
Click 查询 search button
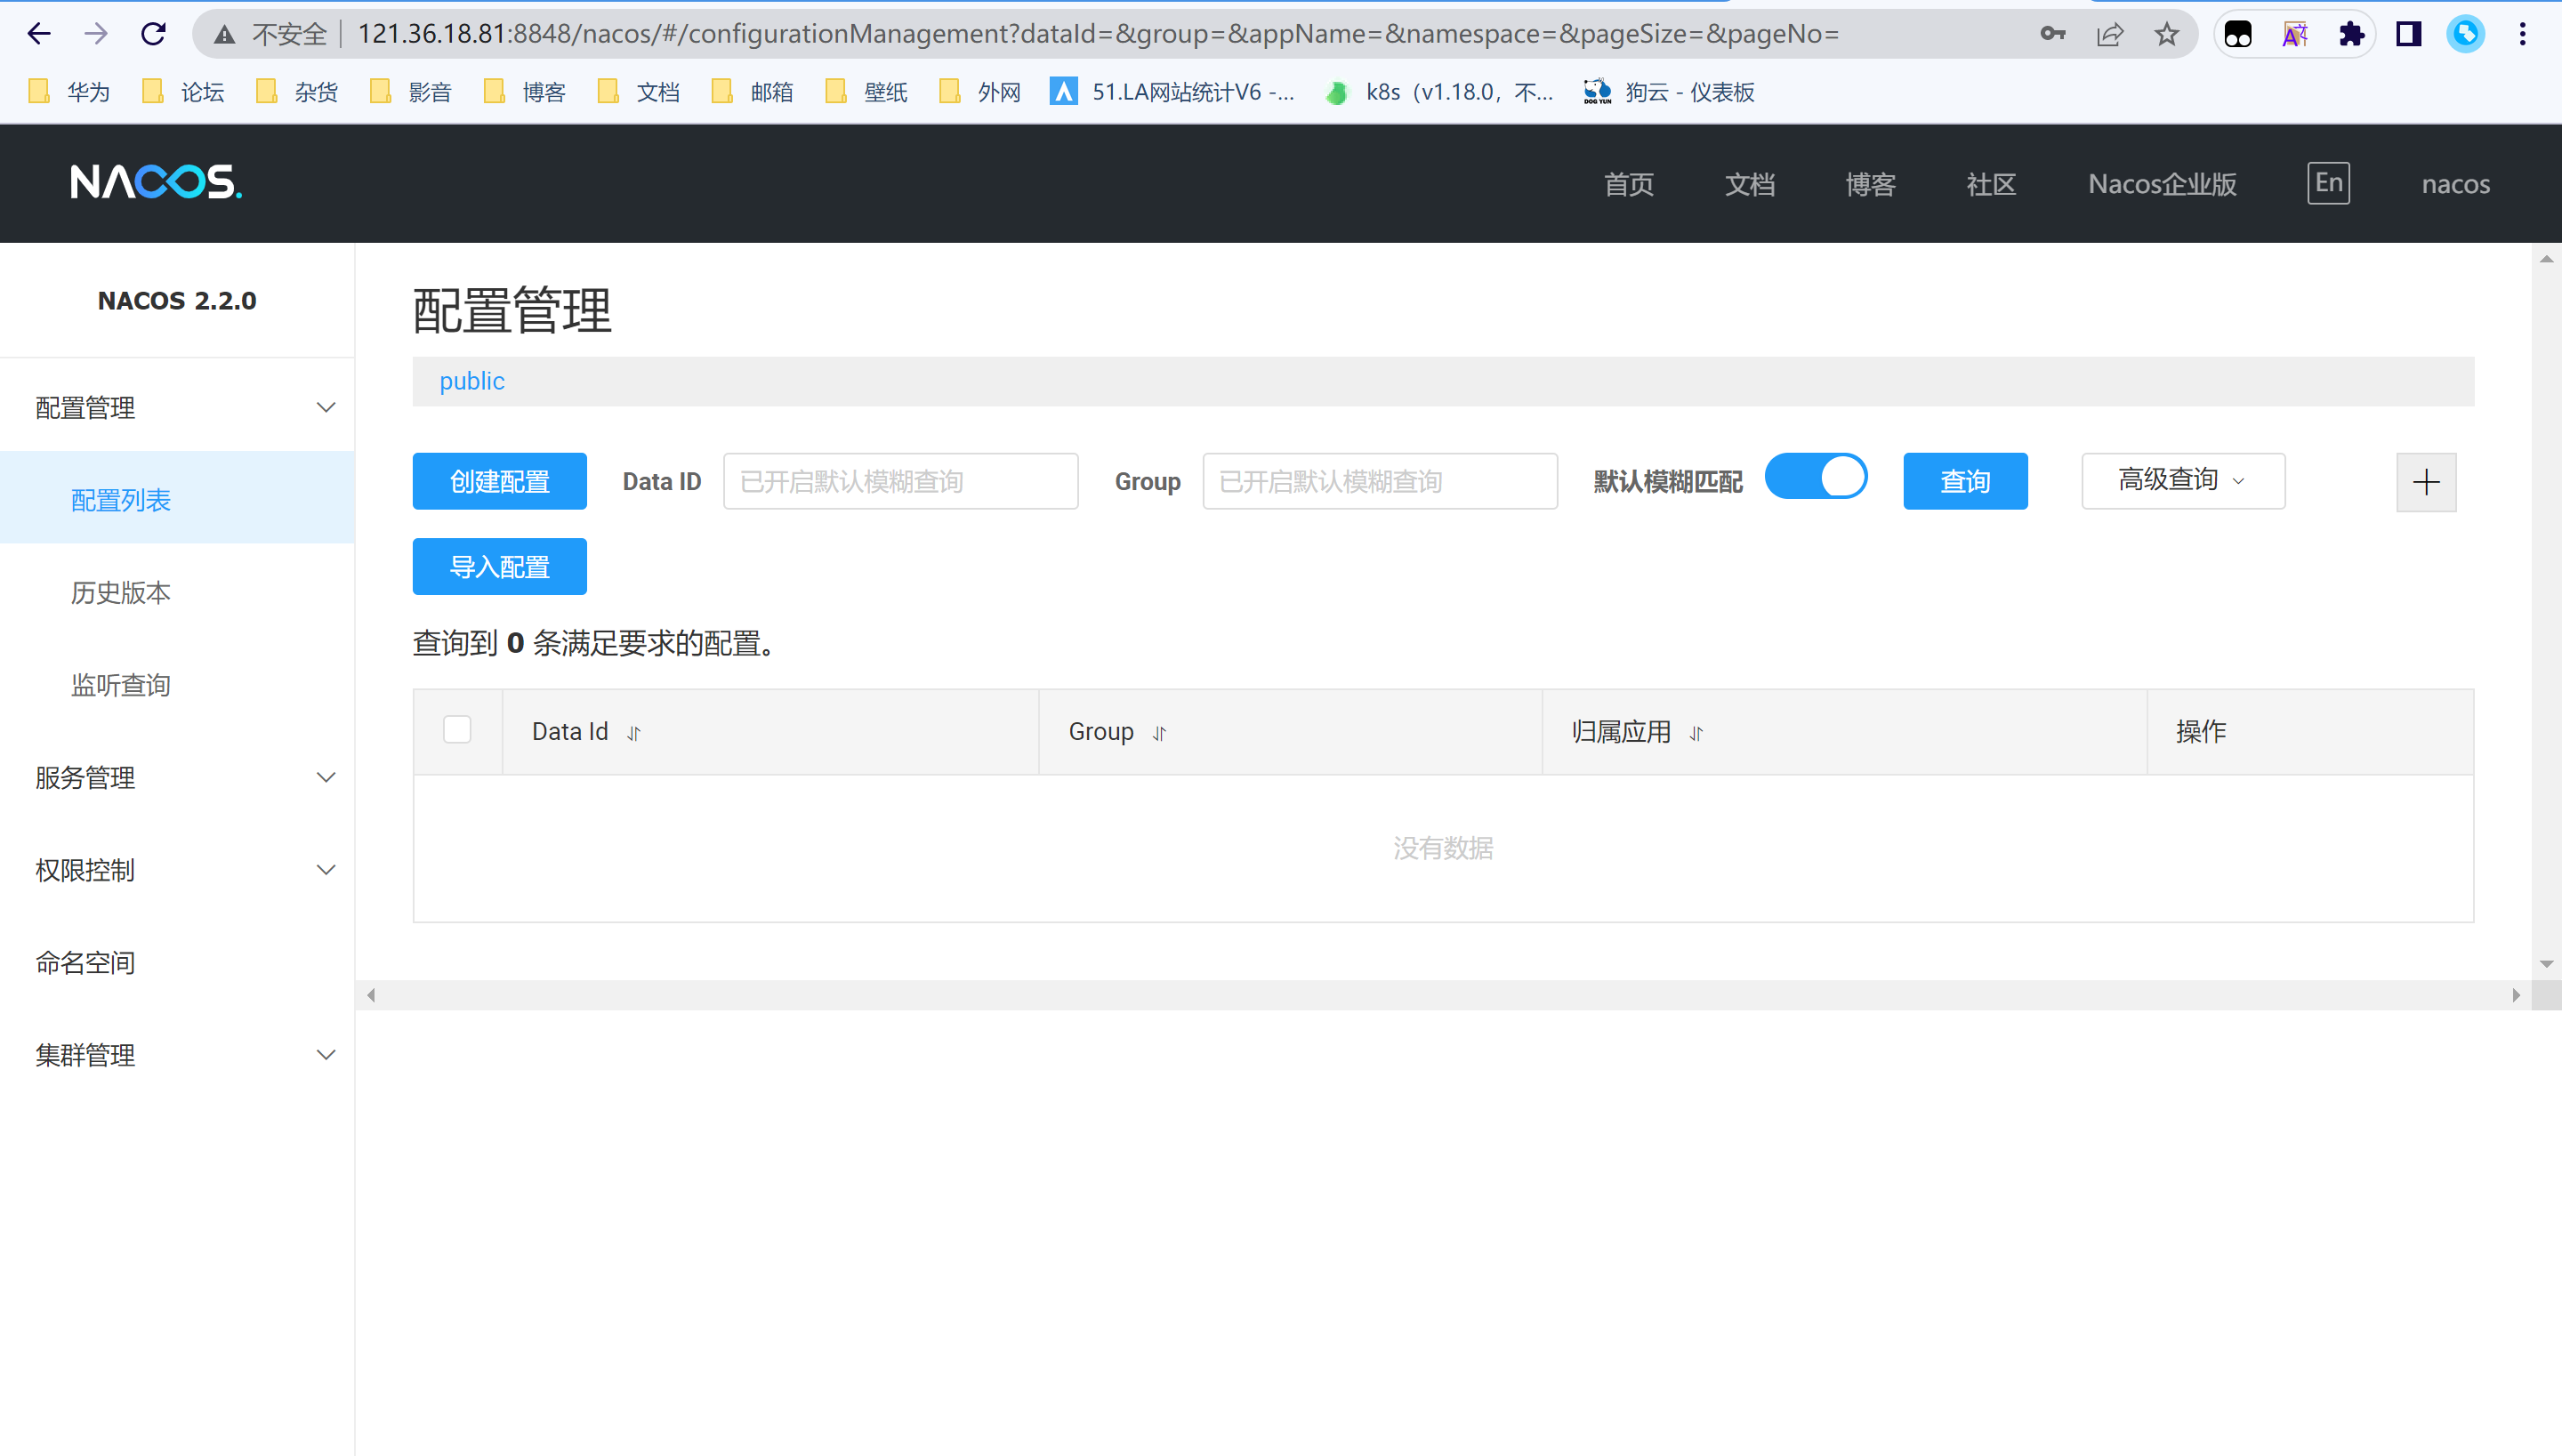click(1964, 481)
